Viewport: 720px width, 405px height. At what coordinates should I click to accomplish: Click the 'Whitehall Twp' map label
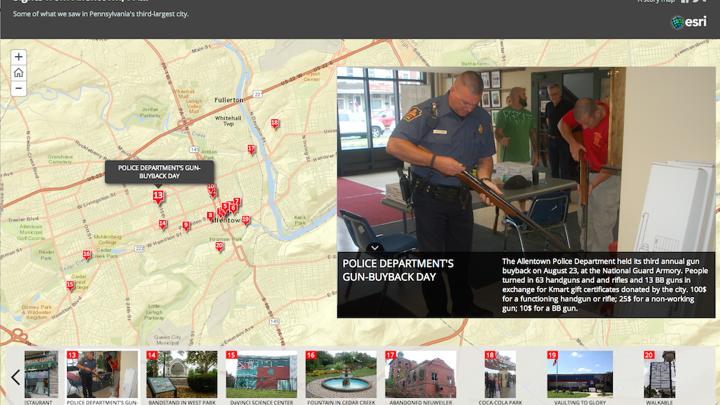coord(228,121)
